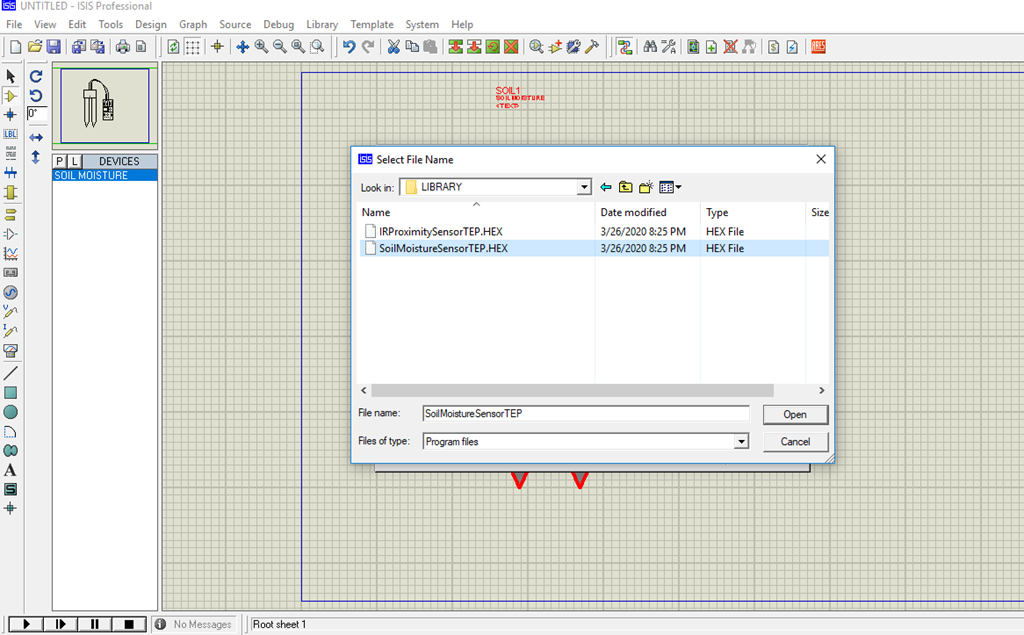
Task: Switch to the Root sheet 1 tab
Action: tap(278, 623)
